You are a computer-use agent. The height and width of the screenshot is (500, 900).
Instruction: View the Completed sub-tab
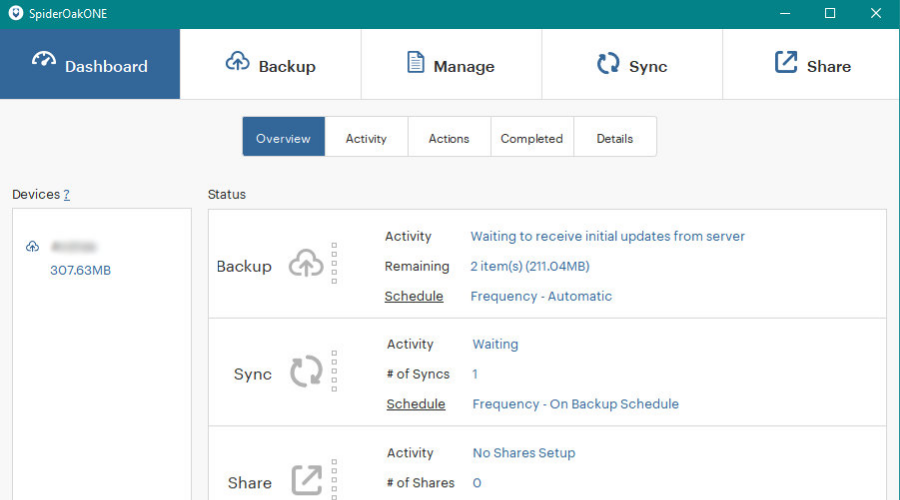pyautogui.click(x=532, y=137)
